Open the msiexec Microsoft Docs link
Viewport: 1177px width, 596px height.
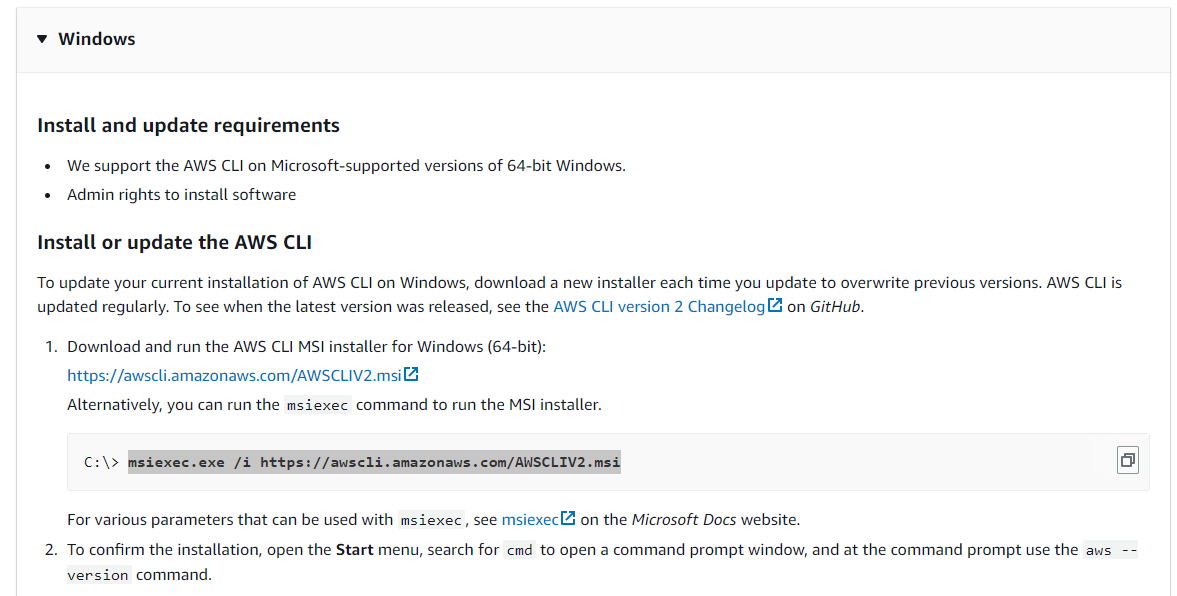(x=530, y=519)
